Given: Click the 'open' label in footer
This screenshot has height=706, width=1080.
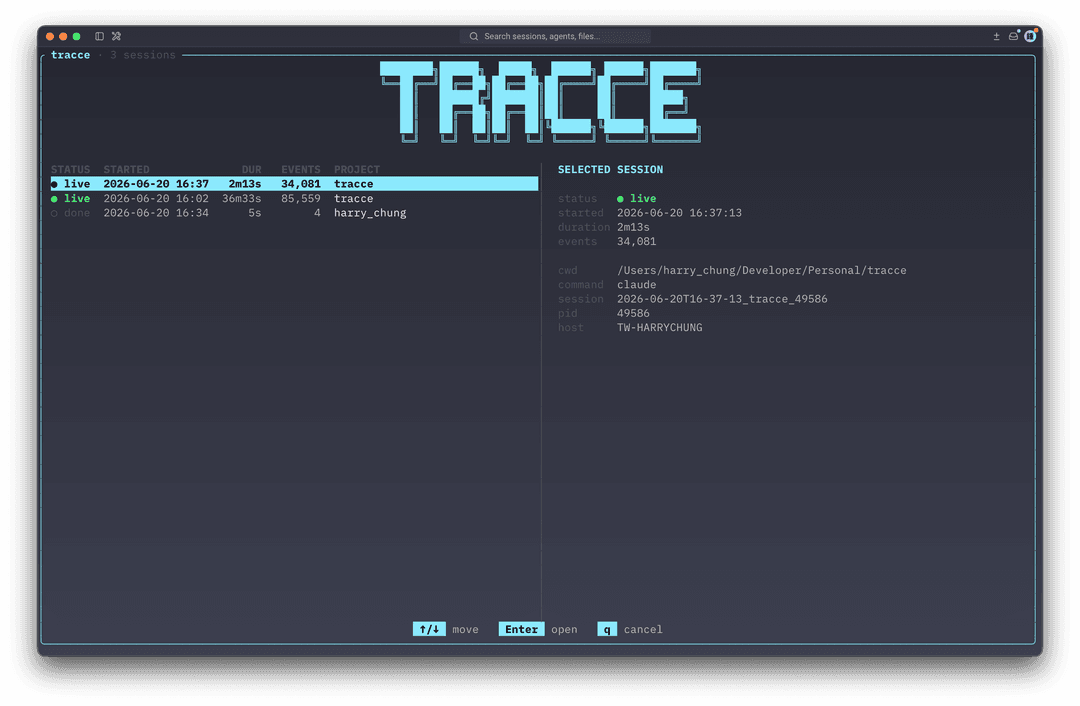Looking at the screenshot, I should pos(564,630).
